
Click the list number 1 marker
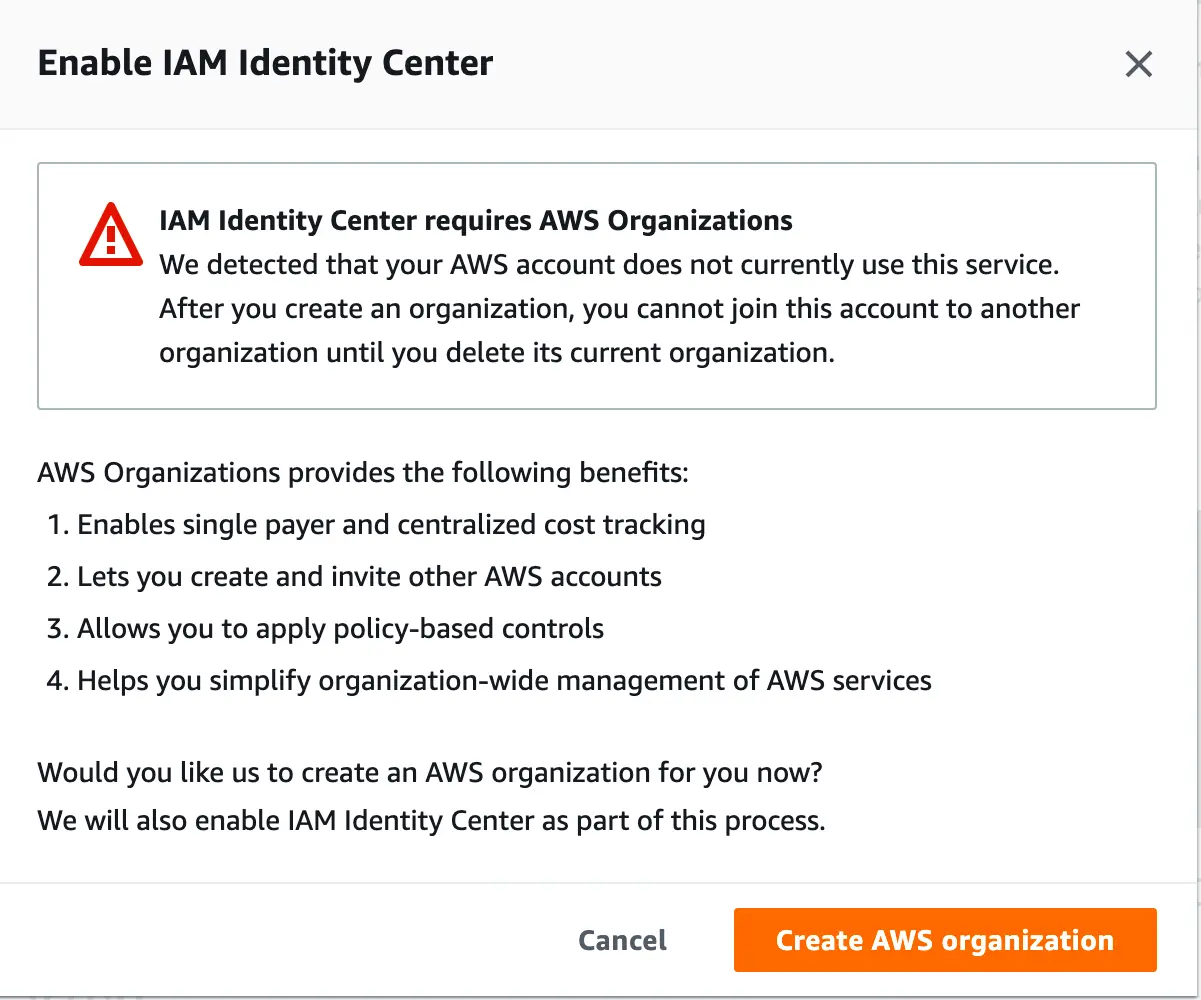tap(58, 524)
